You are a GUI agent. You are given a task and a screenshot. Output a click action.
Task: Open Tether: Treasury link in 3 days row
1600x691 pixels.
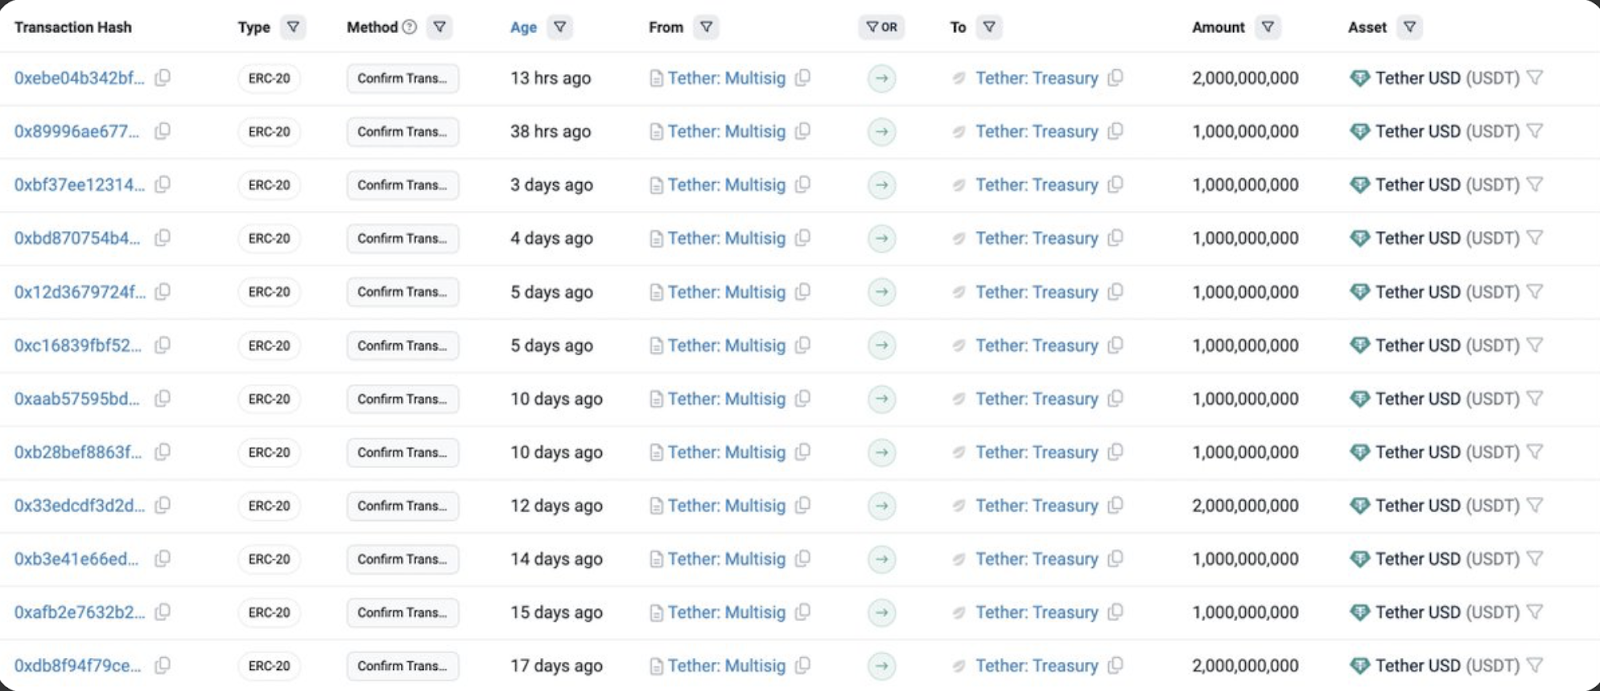[x=1037, y=185]
